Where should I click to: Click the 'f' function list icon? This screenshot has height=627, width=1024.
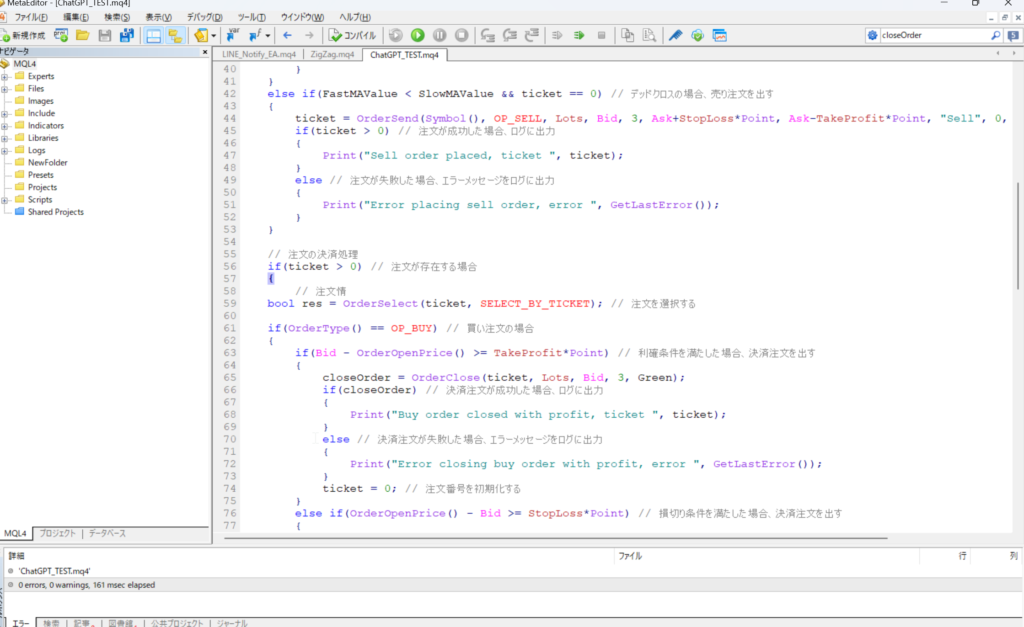tap(254, 35)
